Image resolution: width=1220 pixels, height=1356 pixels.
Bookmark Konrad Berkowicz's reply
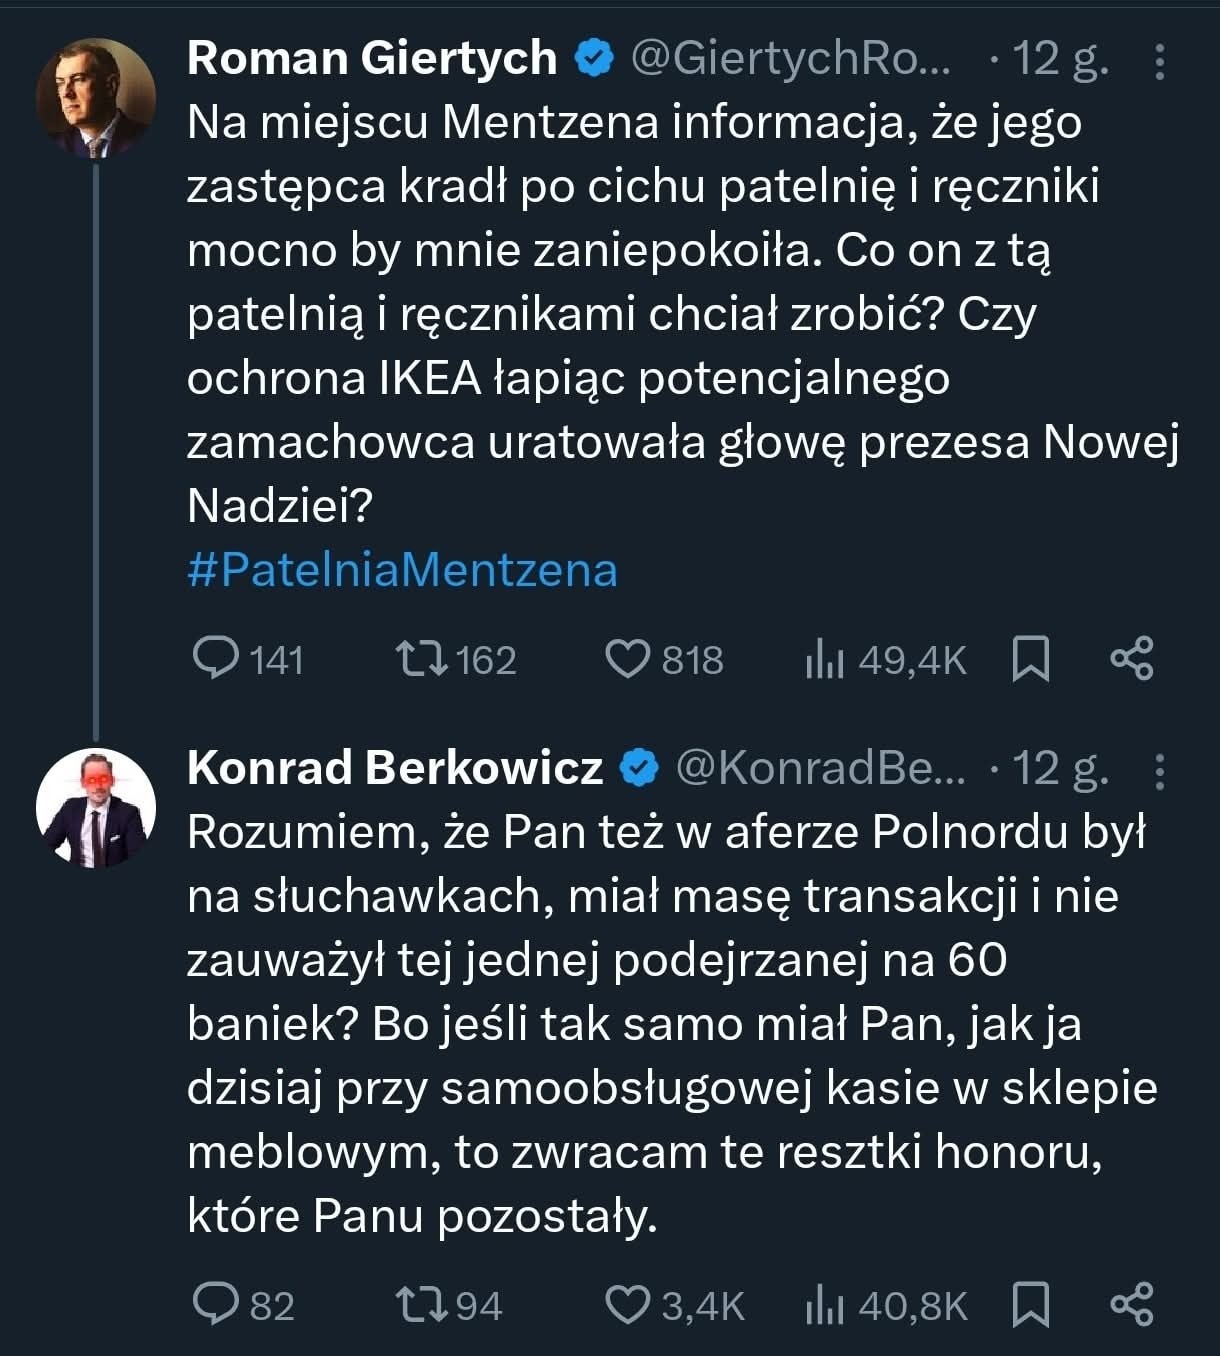pyautogui.click(x=1031, y=1305)
